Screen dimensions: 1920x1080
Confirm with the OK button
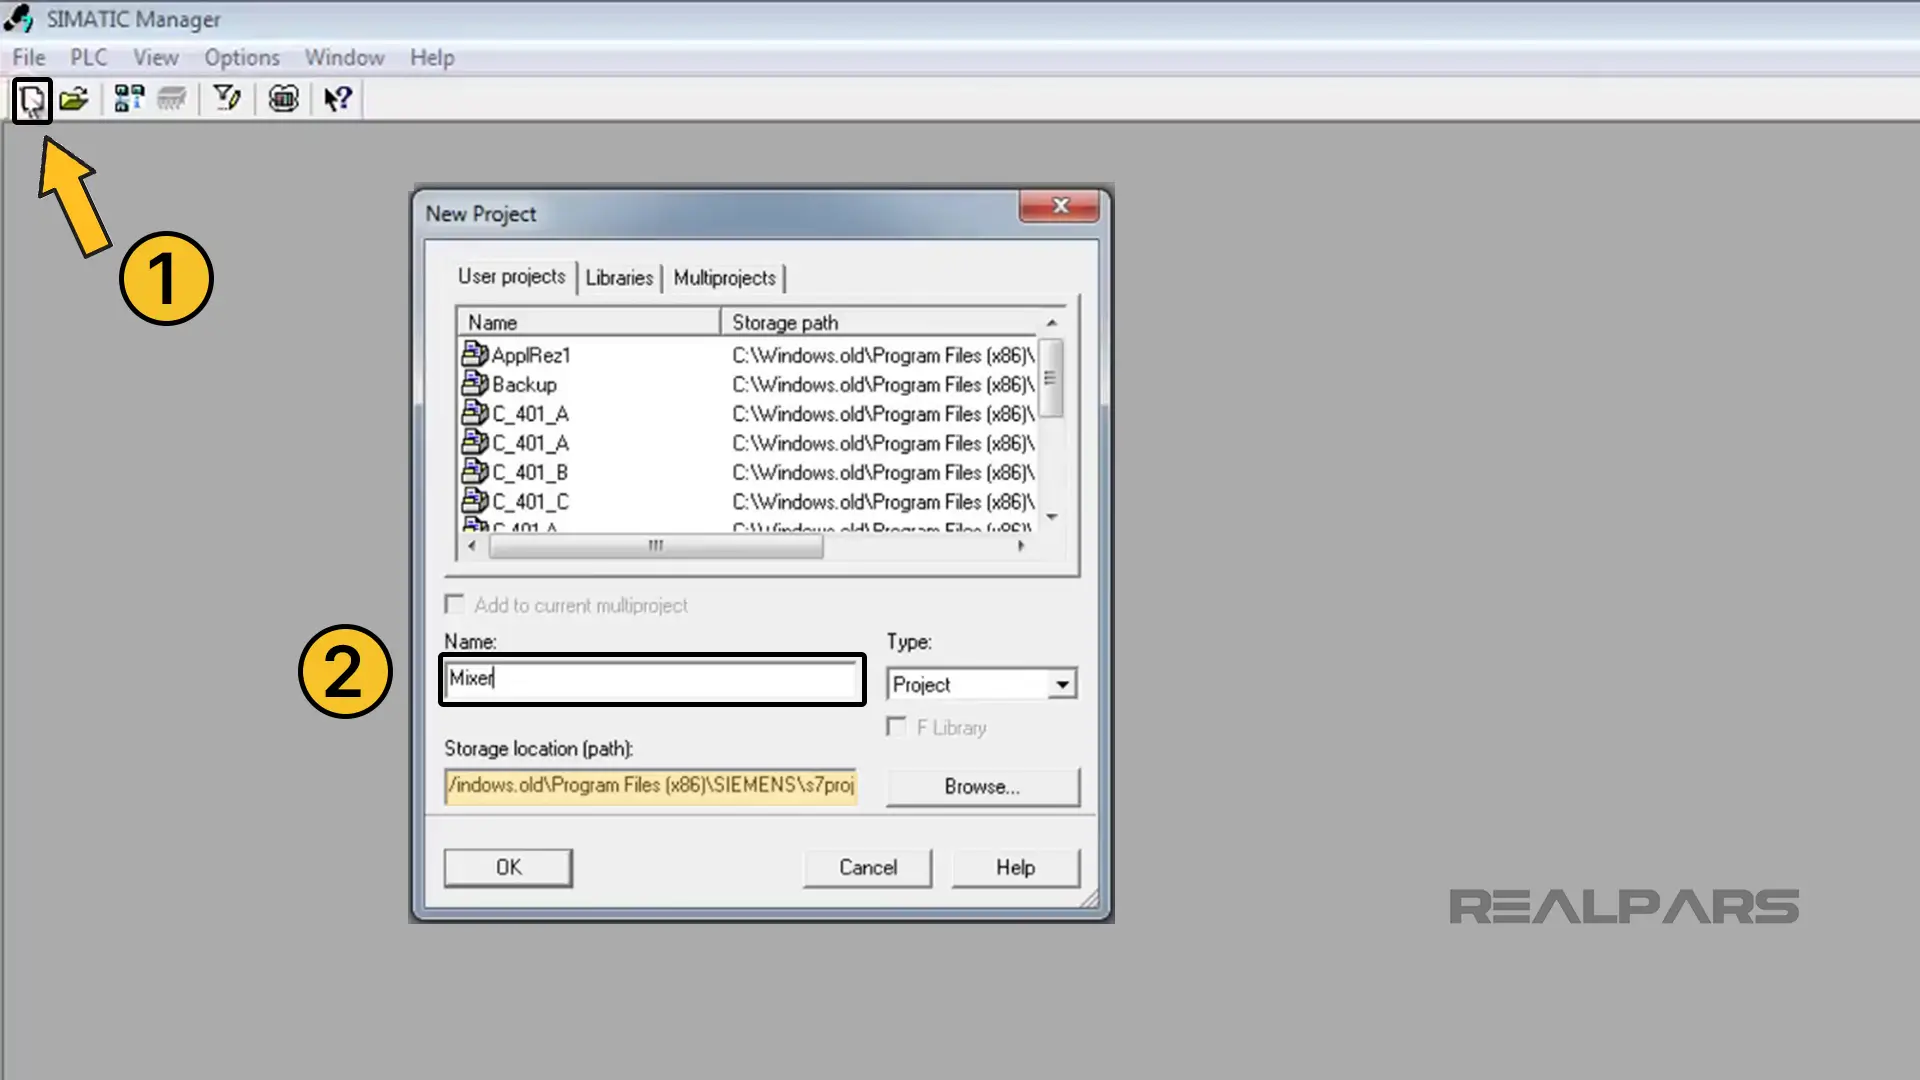pos(508,867)
